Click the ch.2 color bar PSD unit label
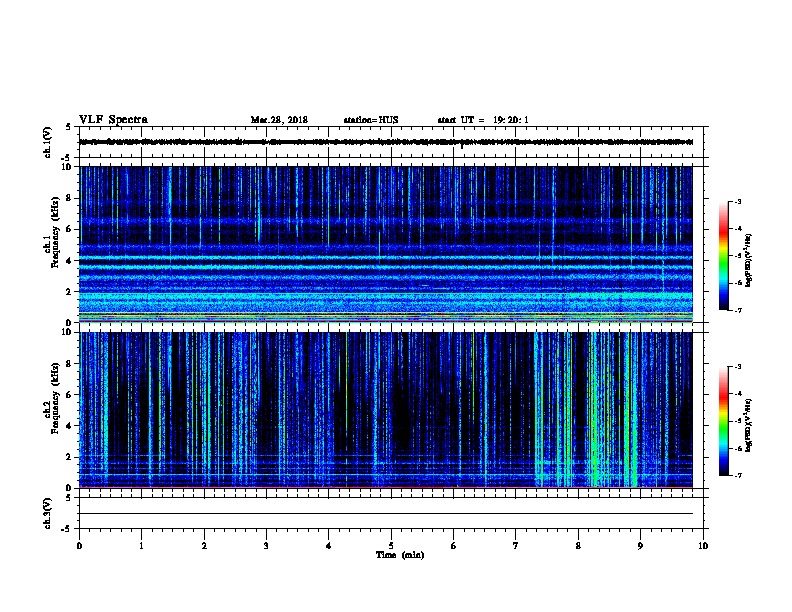The width and height of the screenshot is (792, 612). [x=748, y=425]
